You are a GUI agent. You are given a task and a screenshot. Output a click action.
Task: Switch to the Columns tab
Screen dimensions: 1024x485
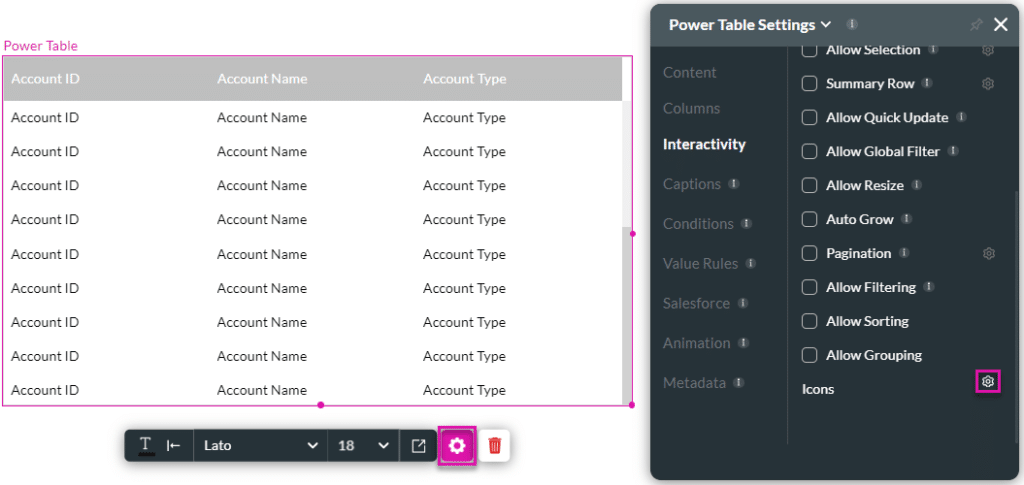[x=691, y=108]
